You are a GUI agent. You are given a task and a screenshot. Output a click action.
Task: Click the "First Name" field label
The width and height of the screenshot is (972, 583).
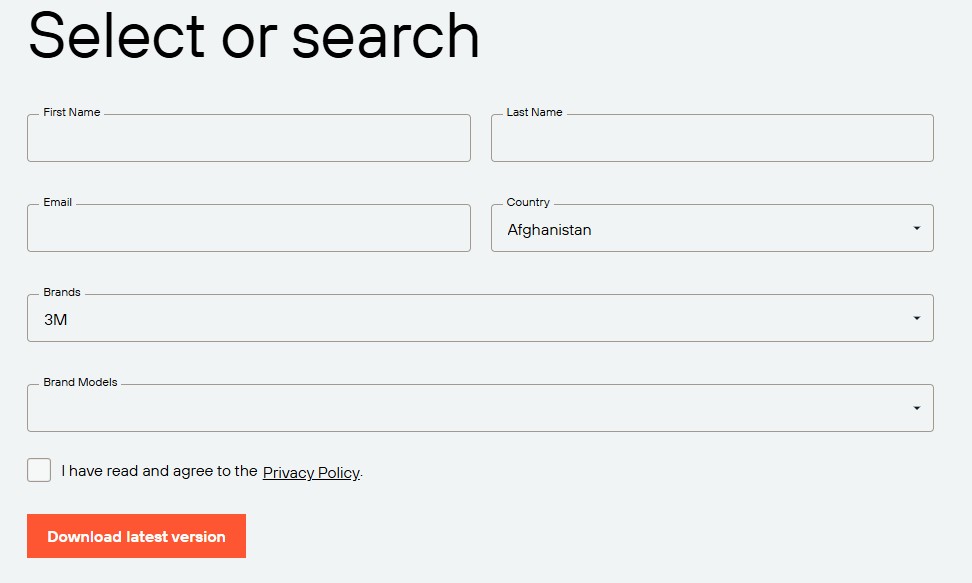72,112
